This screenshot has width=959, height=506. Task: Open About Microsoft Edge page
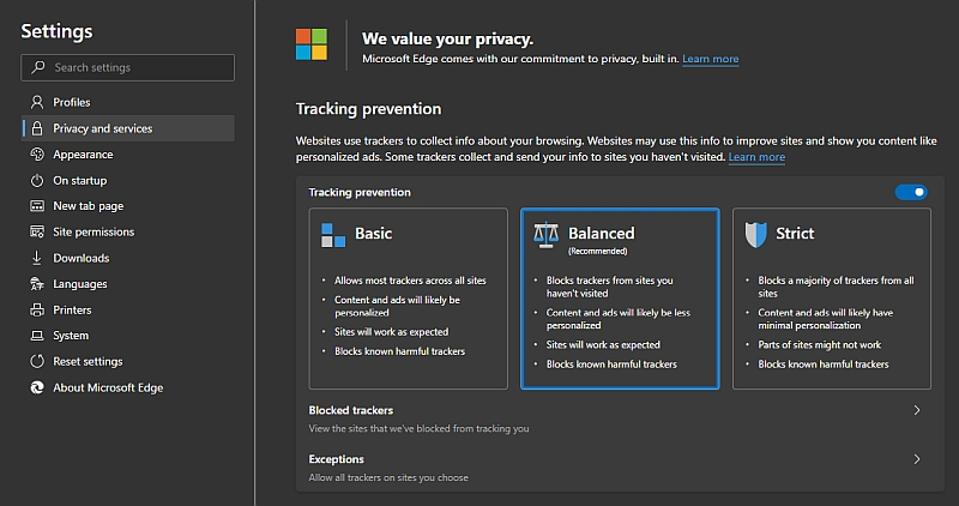click(x=128, y=387)
